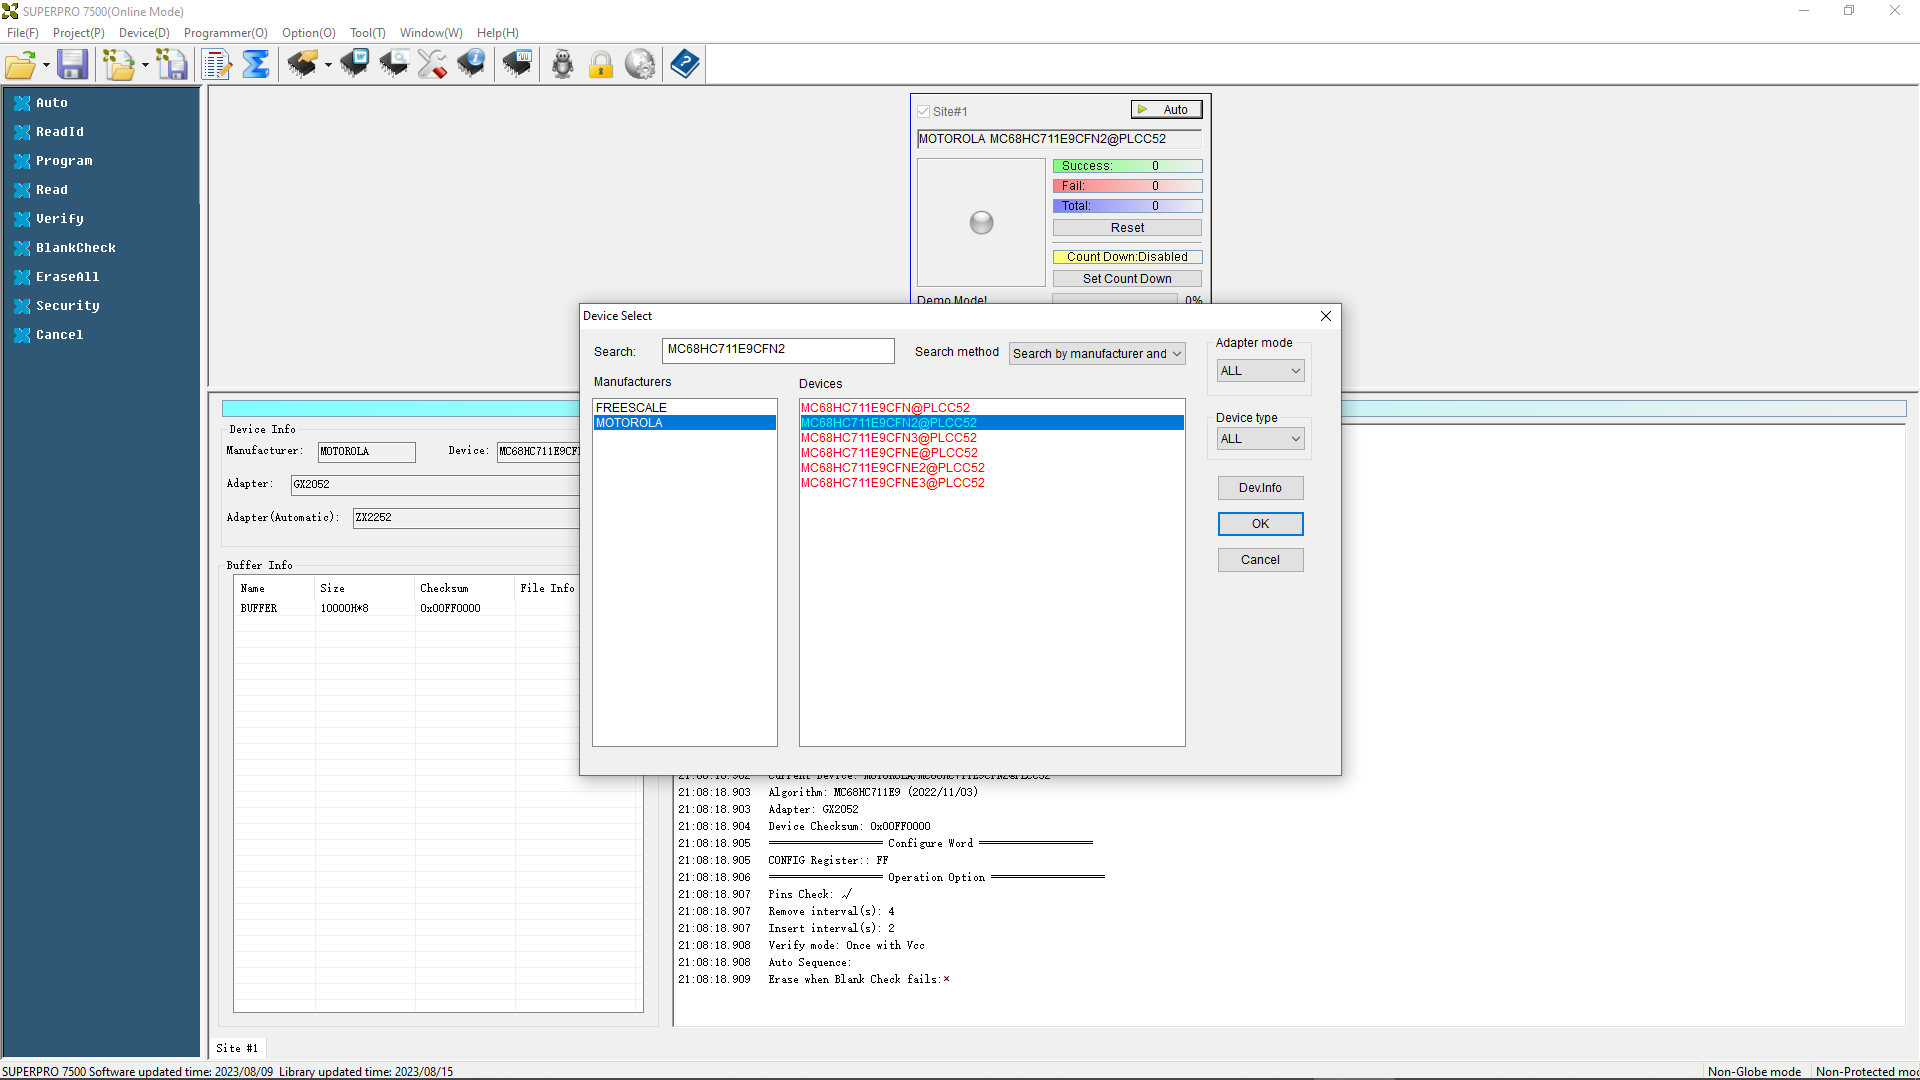The image size is (1920, 1080).
Task: Select device MC68HC711E9CFNE@PLCC52
Action: coord(991,453)
